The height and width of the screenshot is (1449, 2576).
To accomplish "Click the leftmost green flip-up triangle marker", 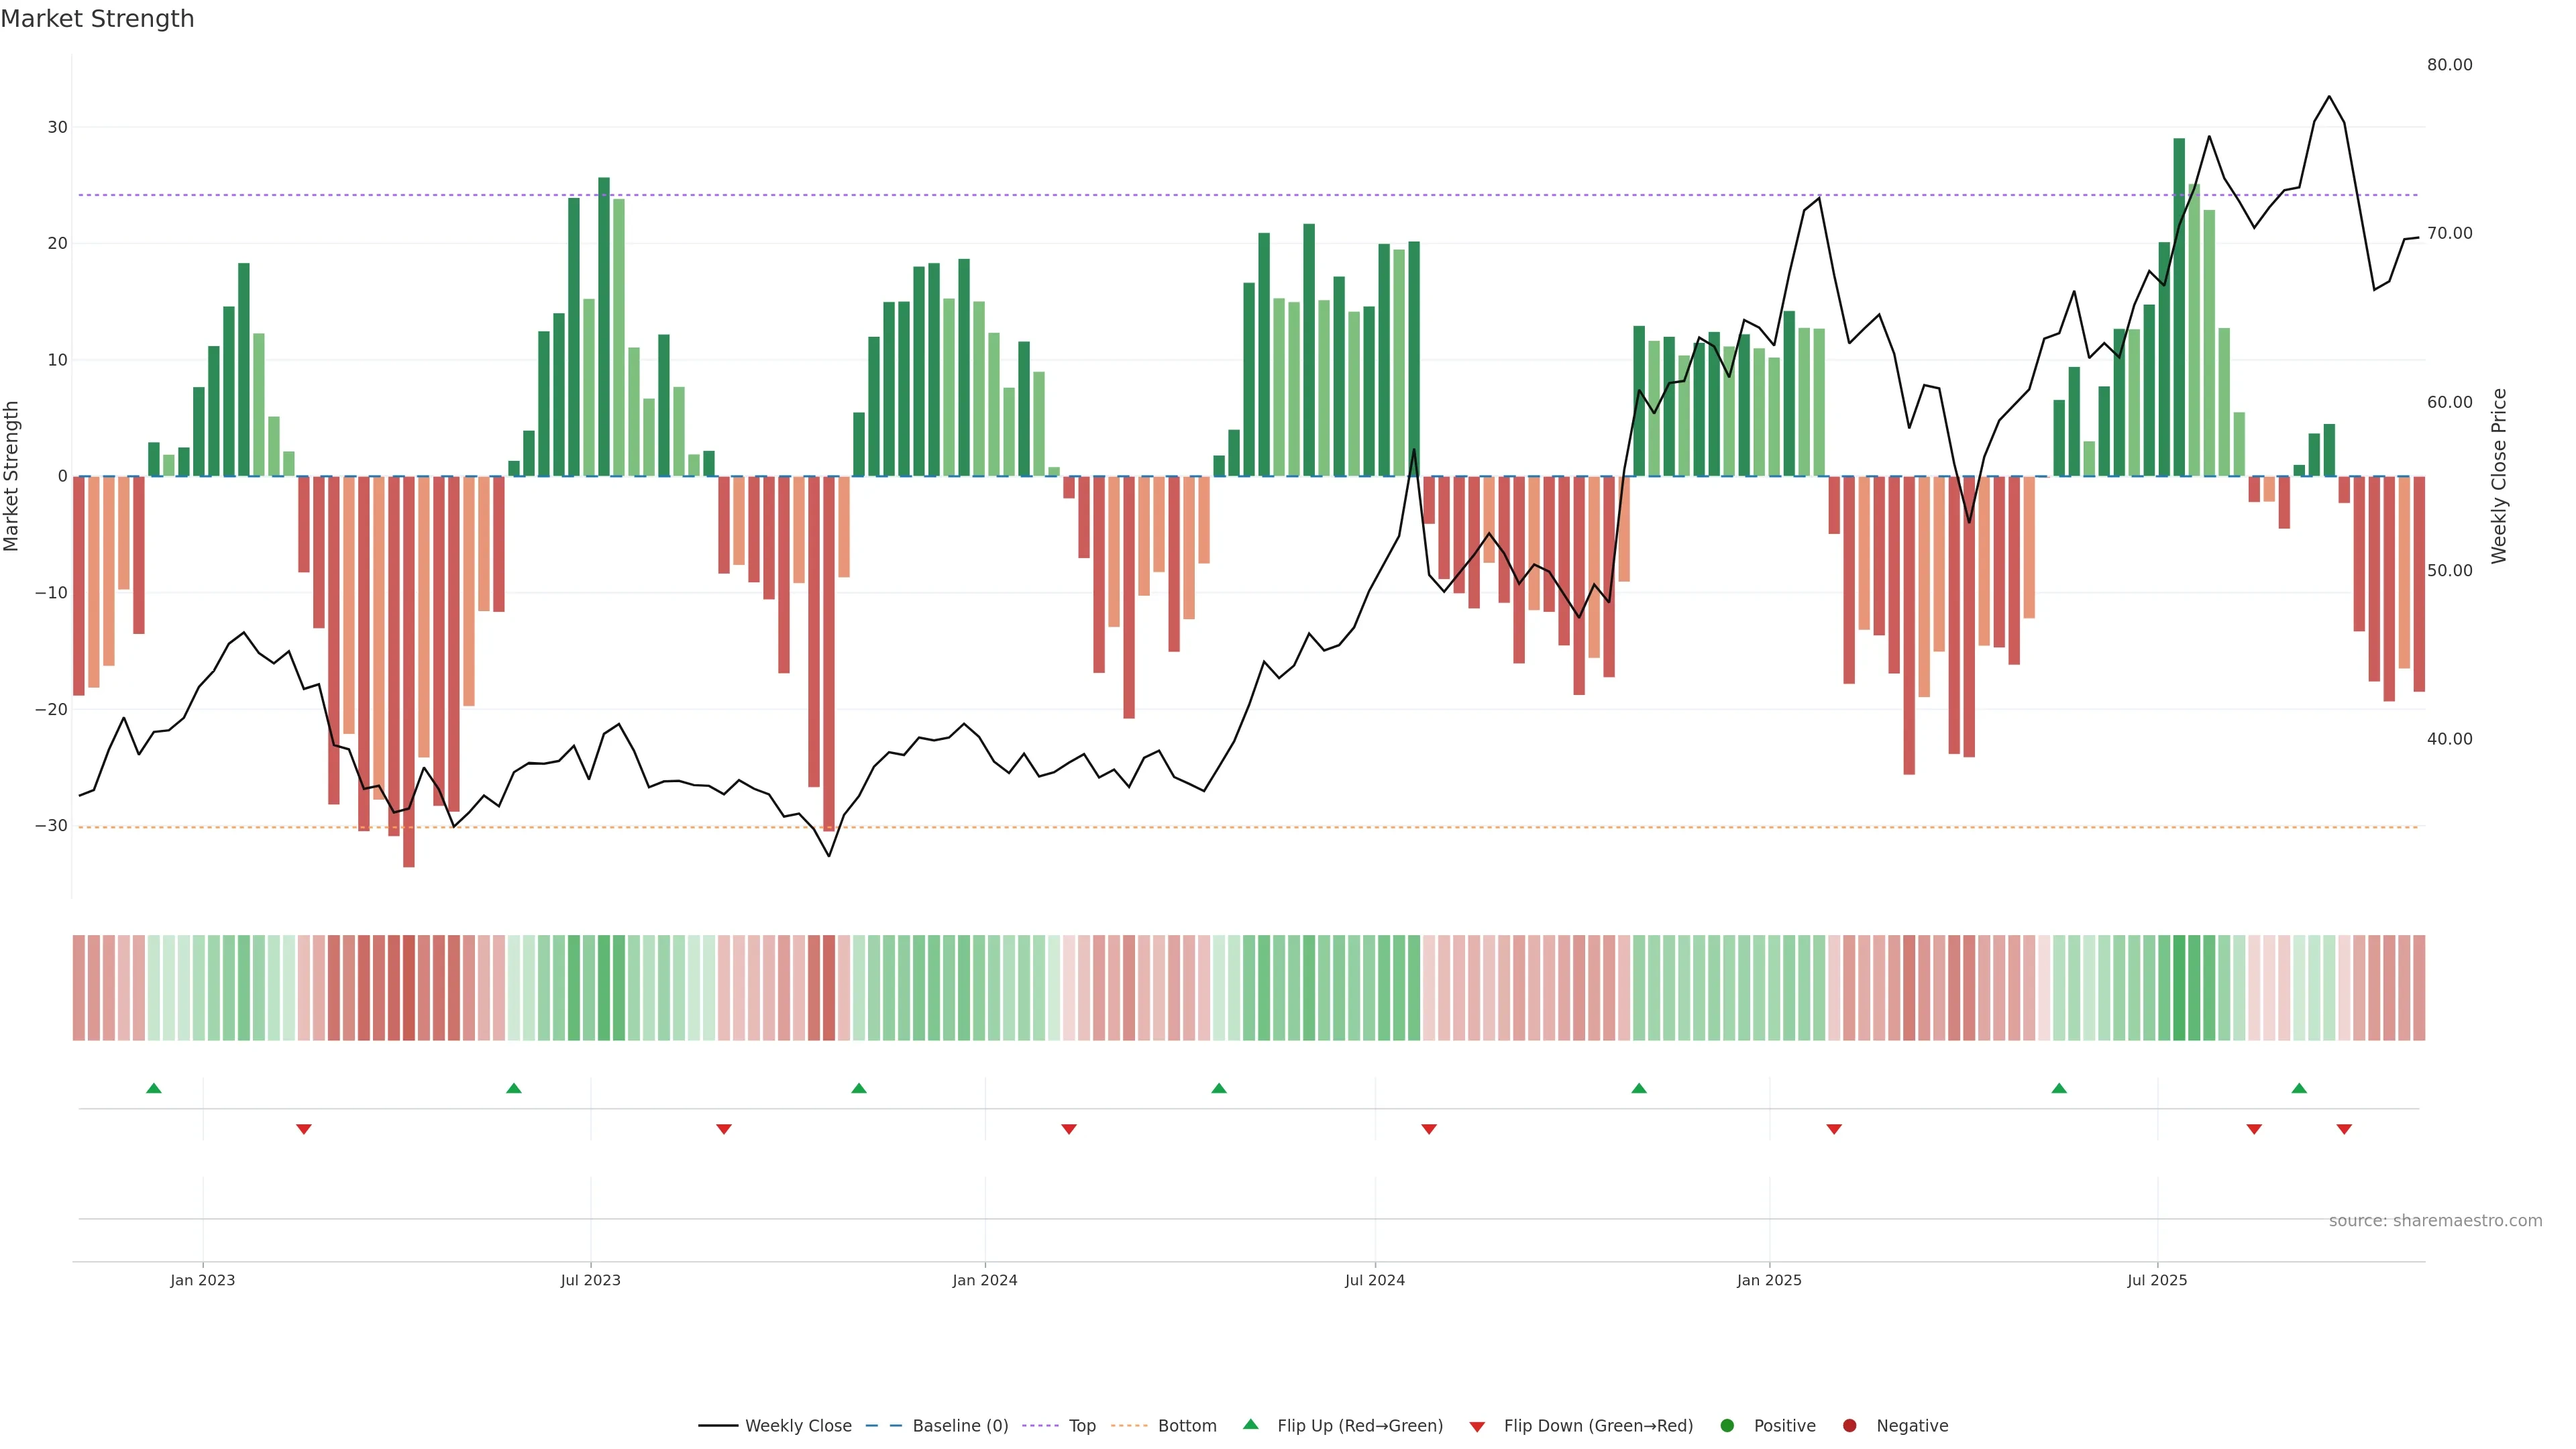I will coord(154,1088).
